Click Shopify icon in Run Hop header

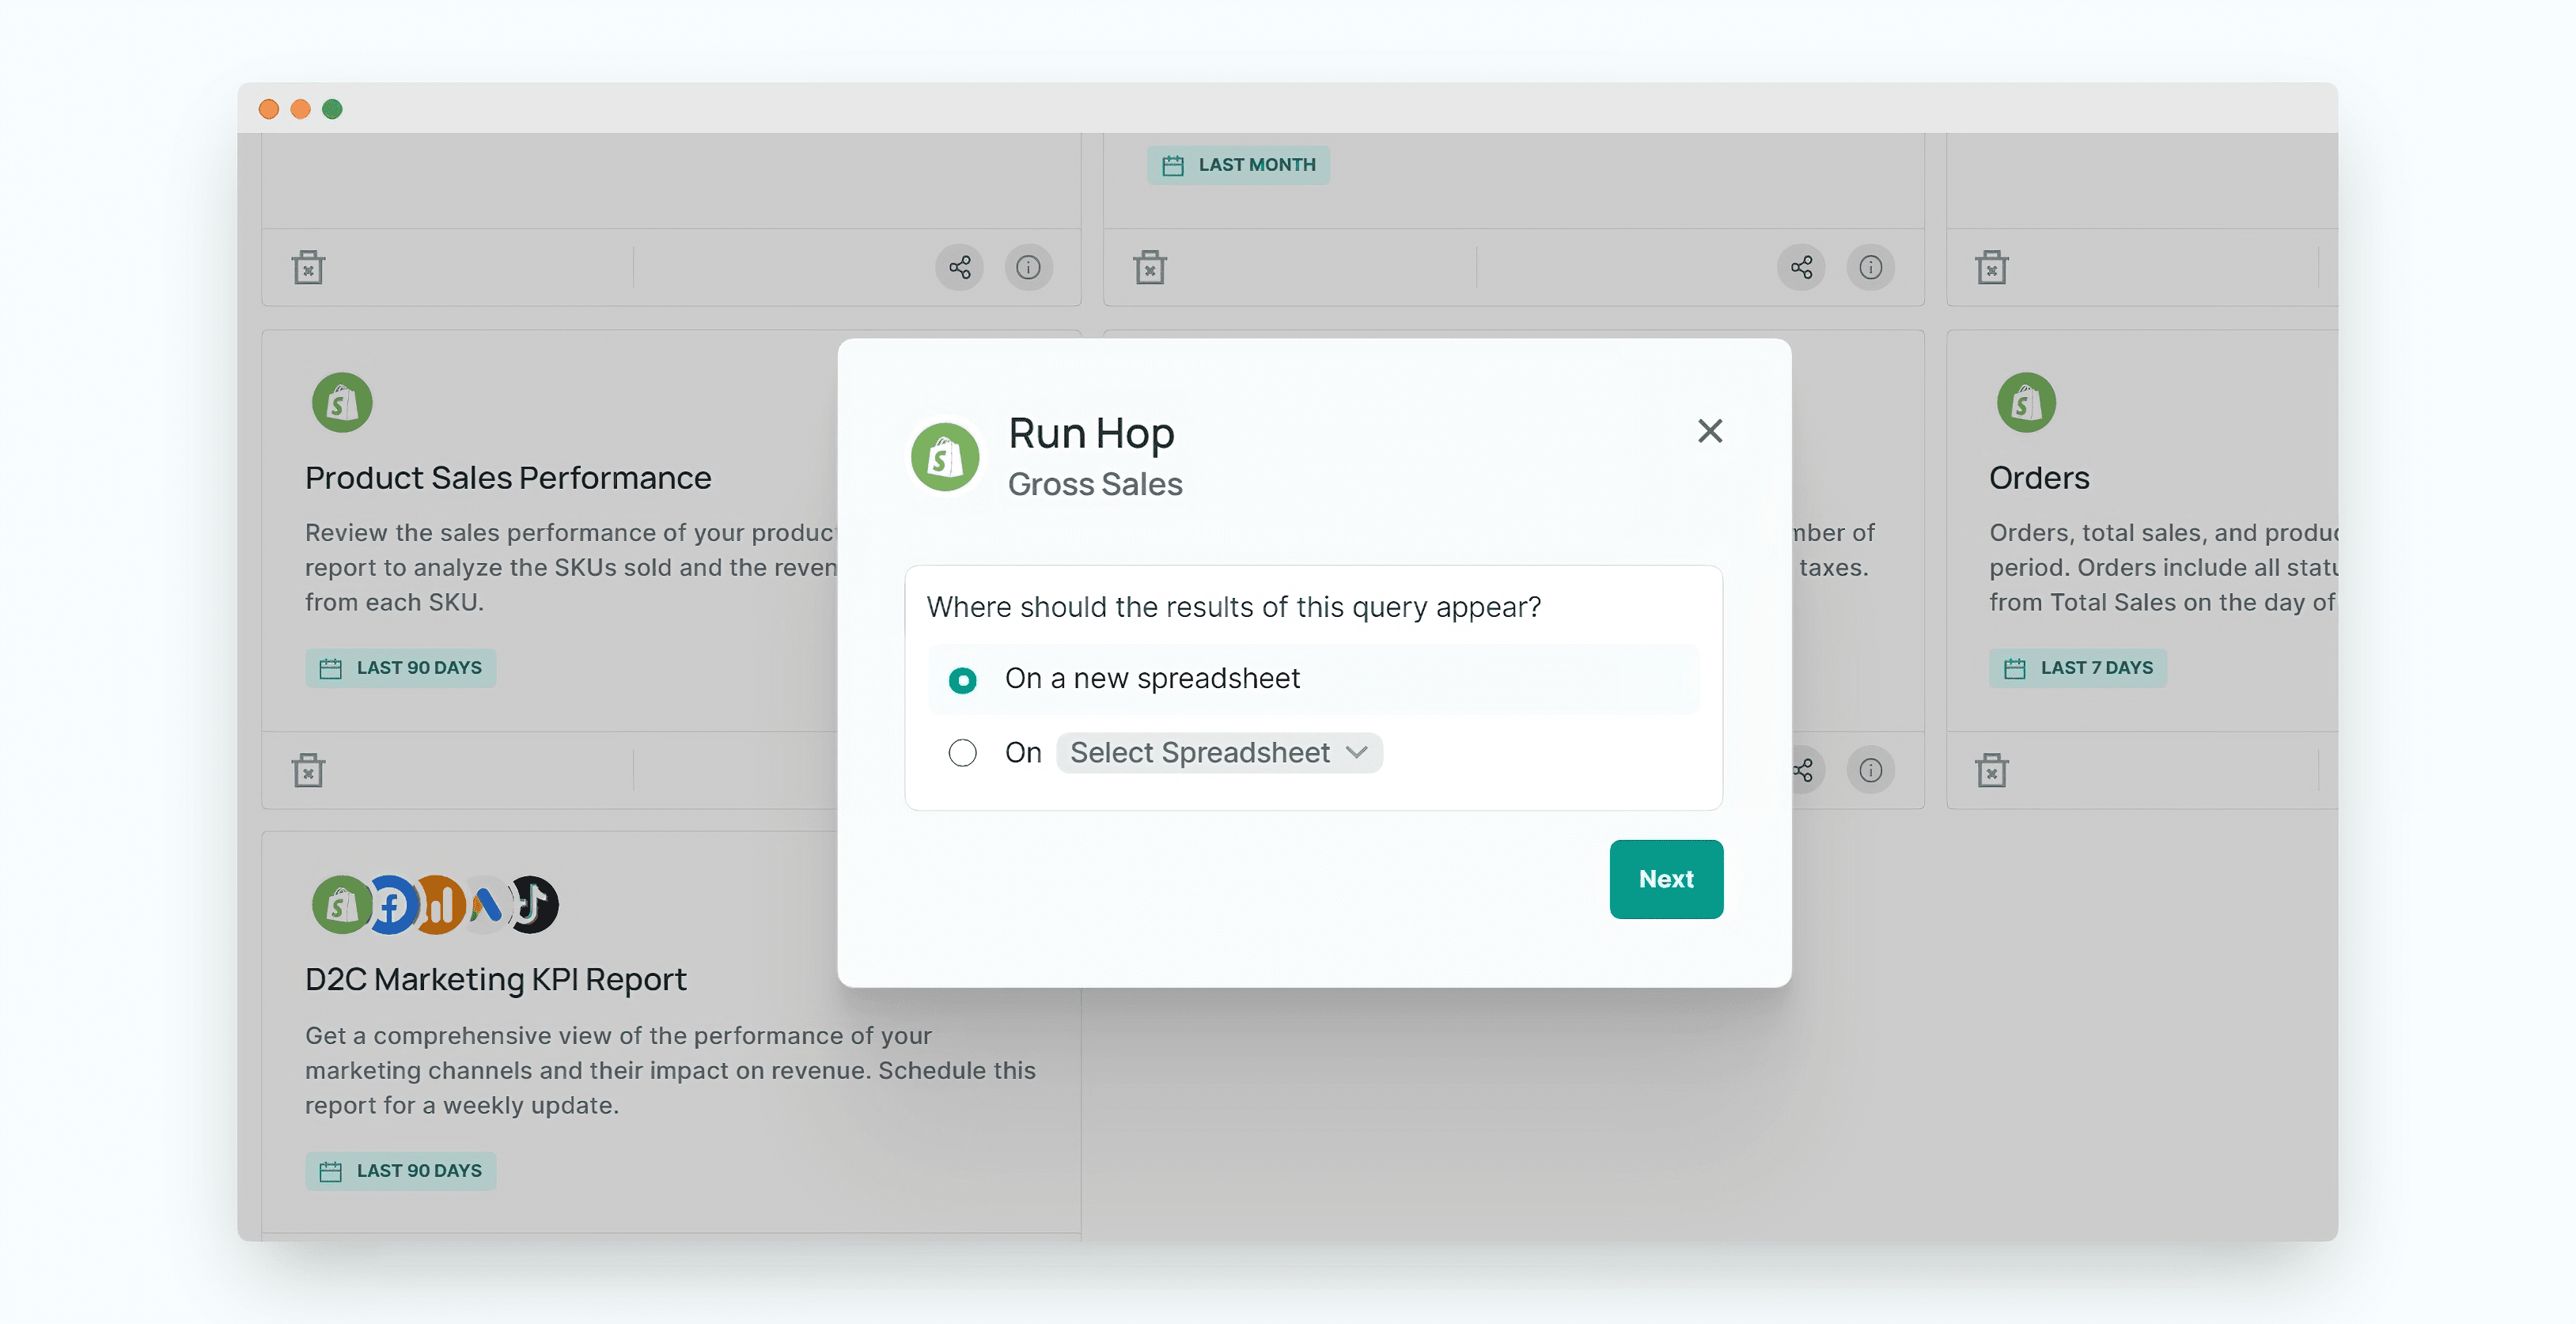click(944, 457)
